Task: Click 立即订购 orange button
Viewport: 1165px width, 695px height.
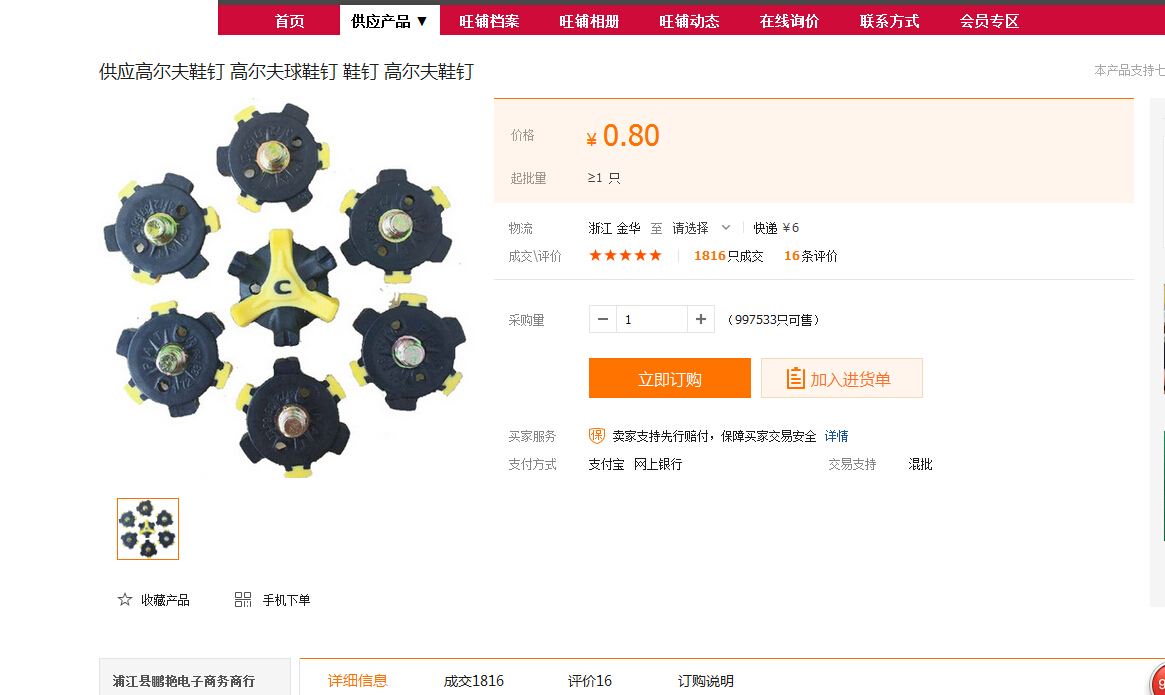Action: click(669, 379)
